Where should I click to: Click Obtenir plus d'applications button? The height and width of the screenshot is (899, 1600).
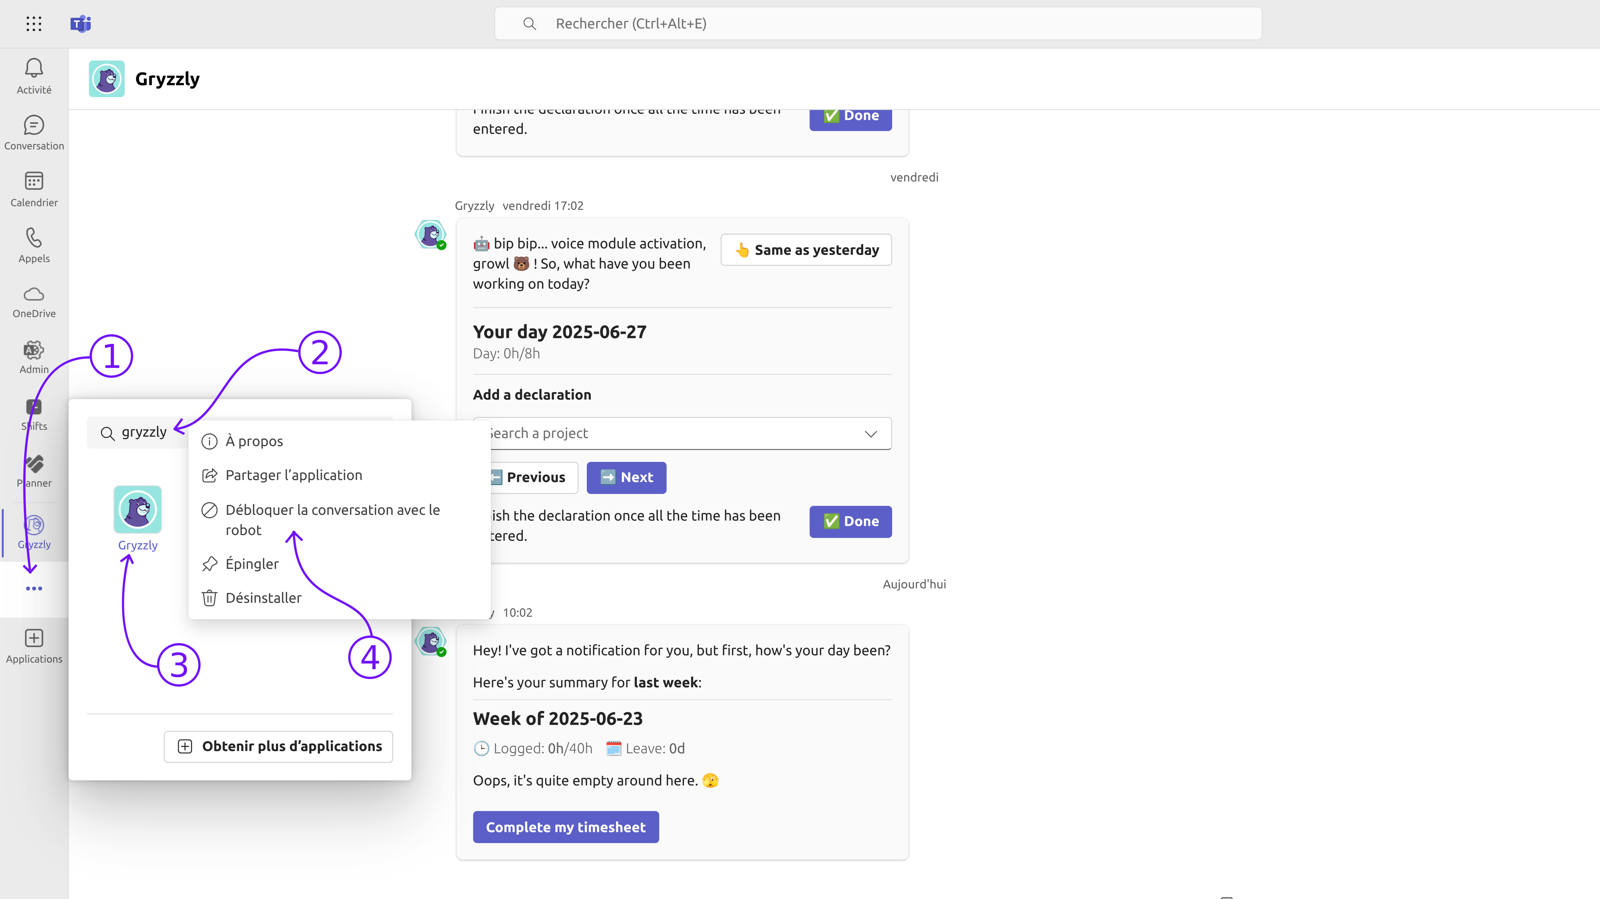tap(279, 746)
